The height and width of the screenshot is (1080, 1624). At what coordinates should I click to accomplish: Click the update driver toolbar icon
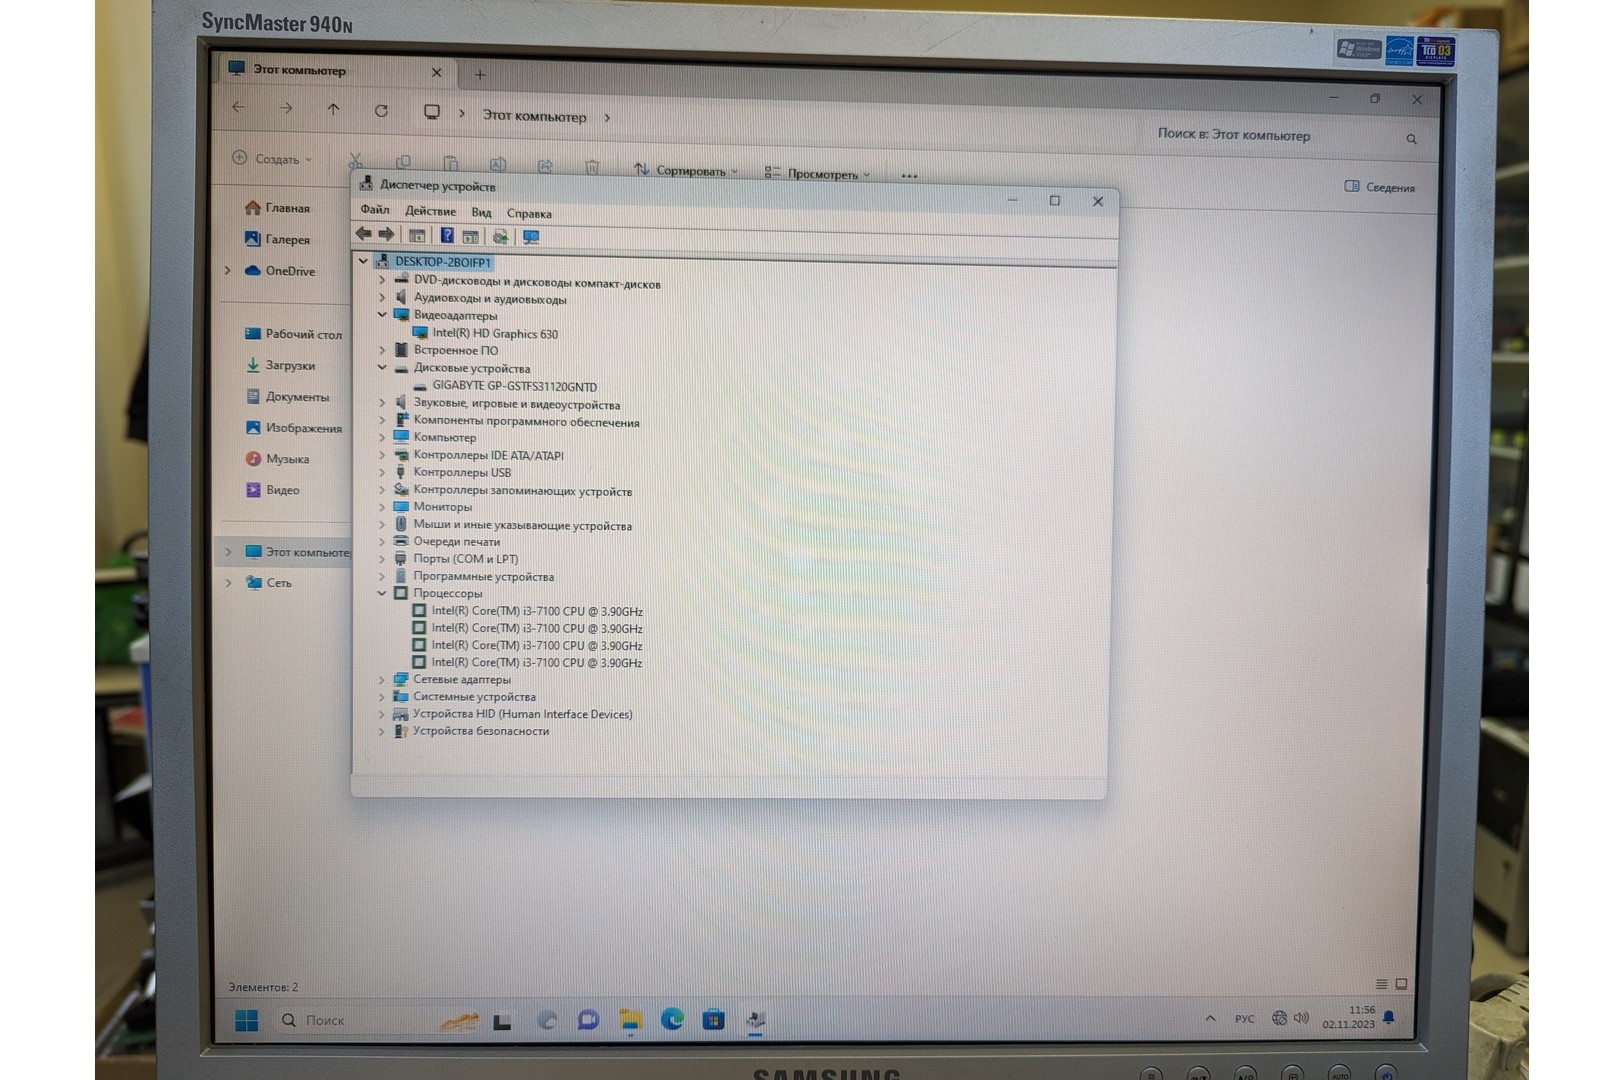click(x=500, y=237)
